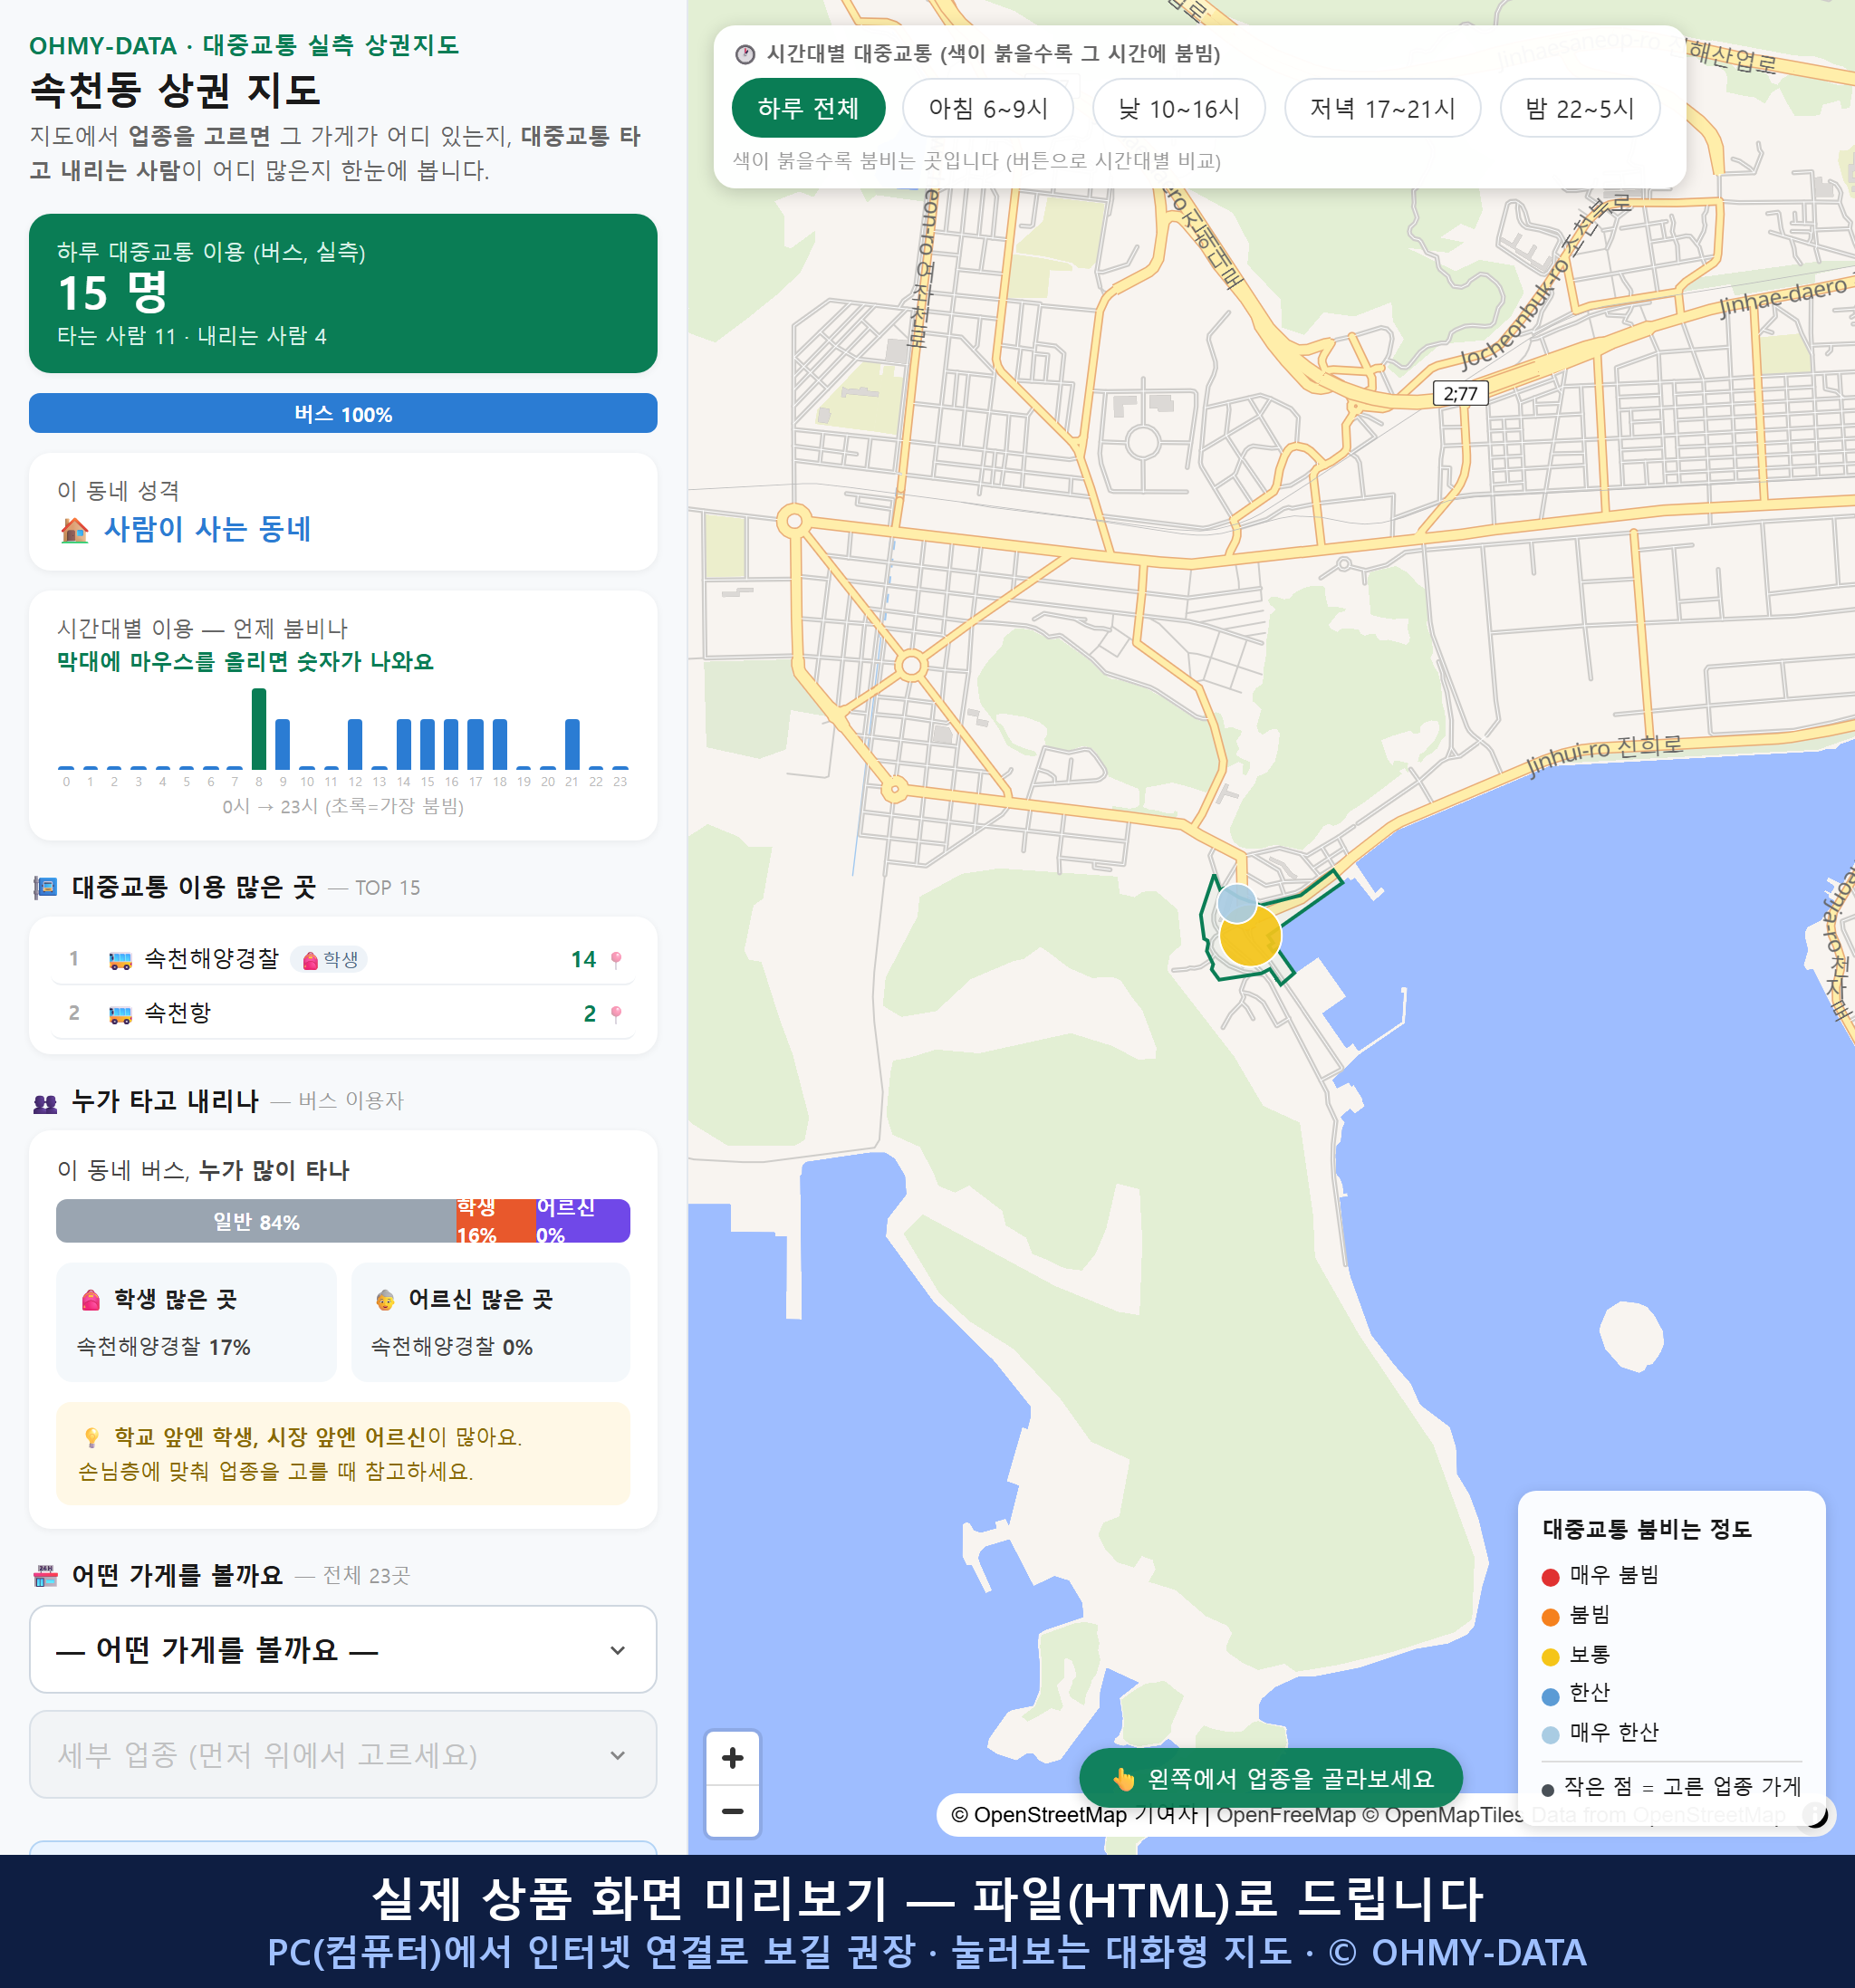Screen dimensions: 1855x1988
Task: Click the pin icon on 속천항 row
Action: [616, 1013]
